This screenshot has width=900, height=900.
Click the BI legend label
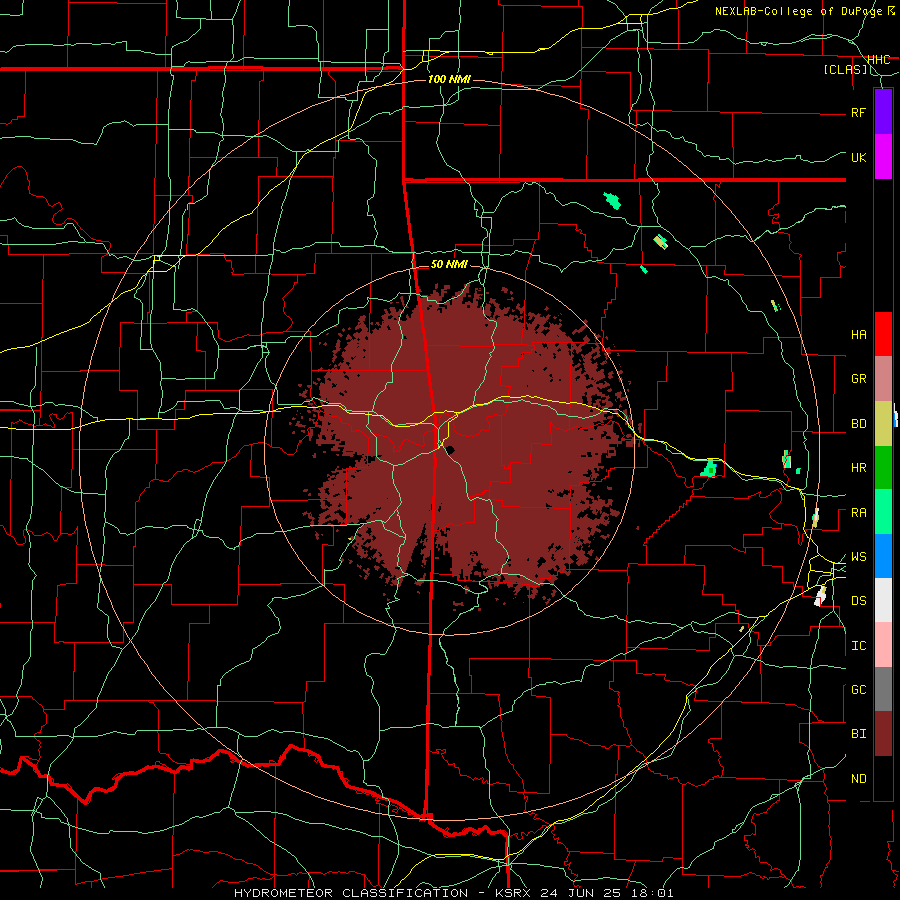point(858,734)
